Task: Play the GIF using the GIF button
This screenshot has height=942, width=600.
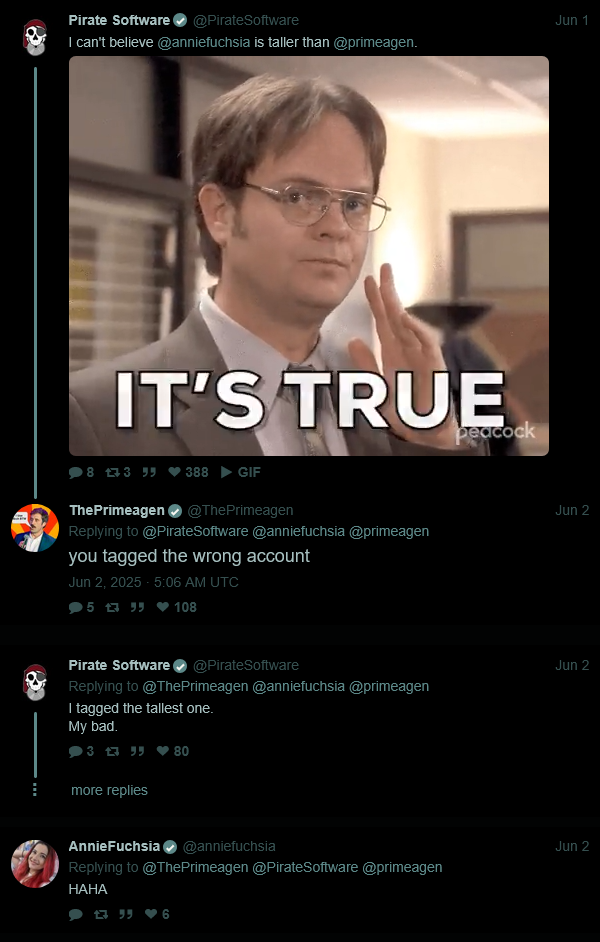Action: (241, 472)
